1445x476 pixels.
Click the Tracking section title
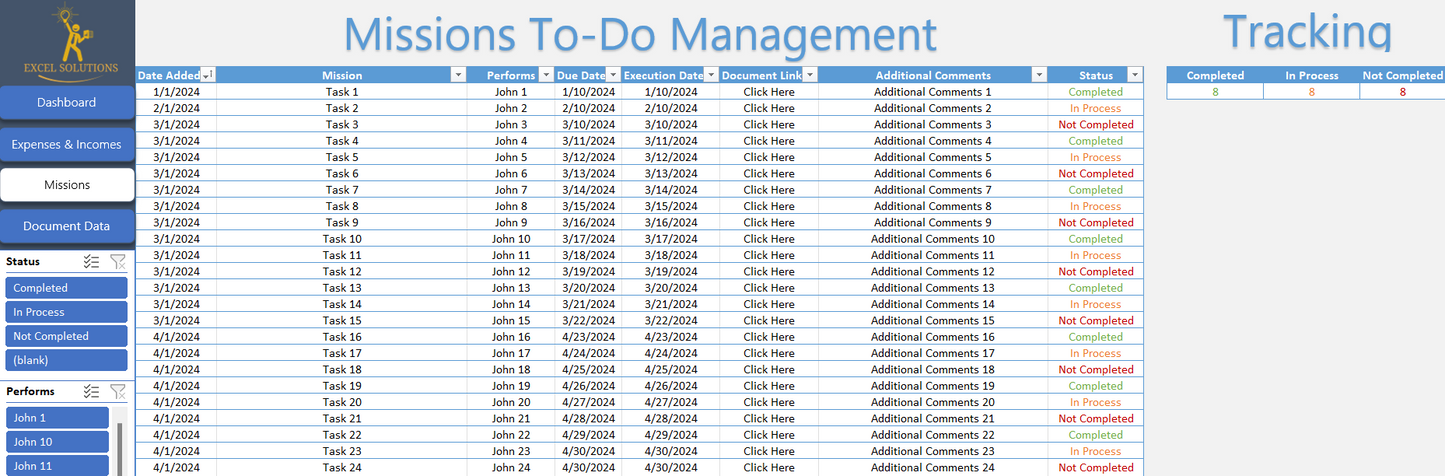click(1307, 30)
